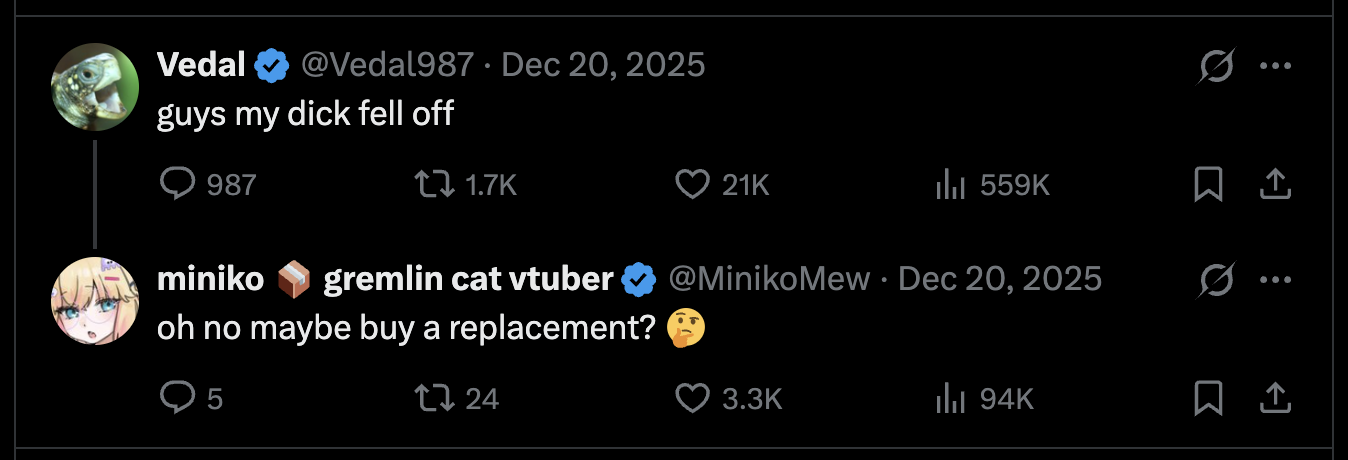Open Grok icon on miniko's tweet
Image resolution: width=1348 pixels, height=460 pixels.
tap(1216, 281)
